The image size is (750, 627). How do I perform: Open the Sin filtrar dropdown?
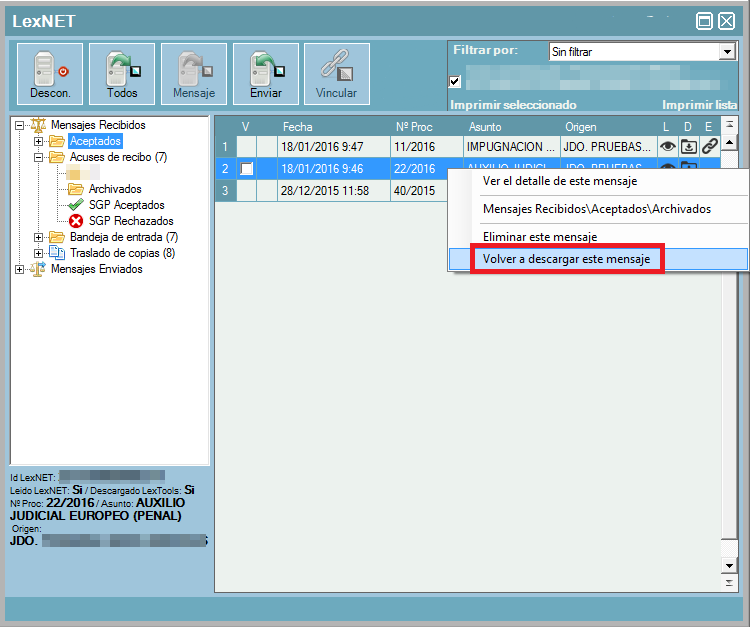[x=727, y=51]
